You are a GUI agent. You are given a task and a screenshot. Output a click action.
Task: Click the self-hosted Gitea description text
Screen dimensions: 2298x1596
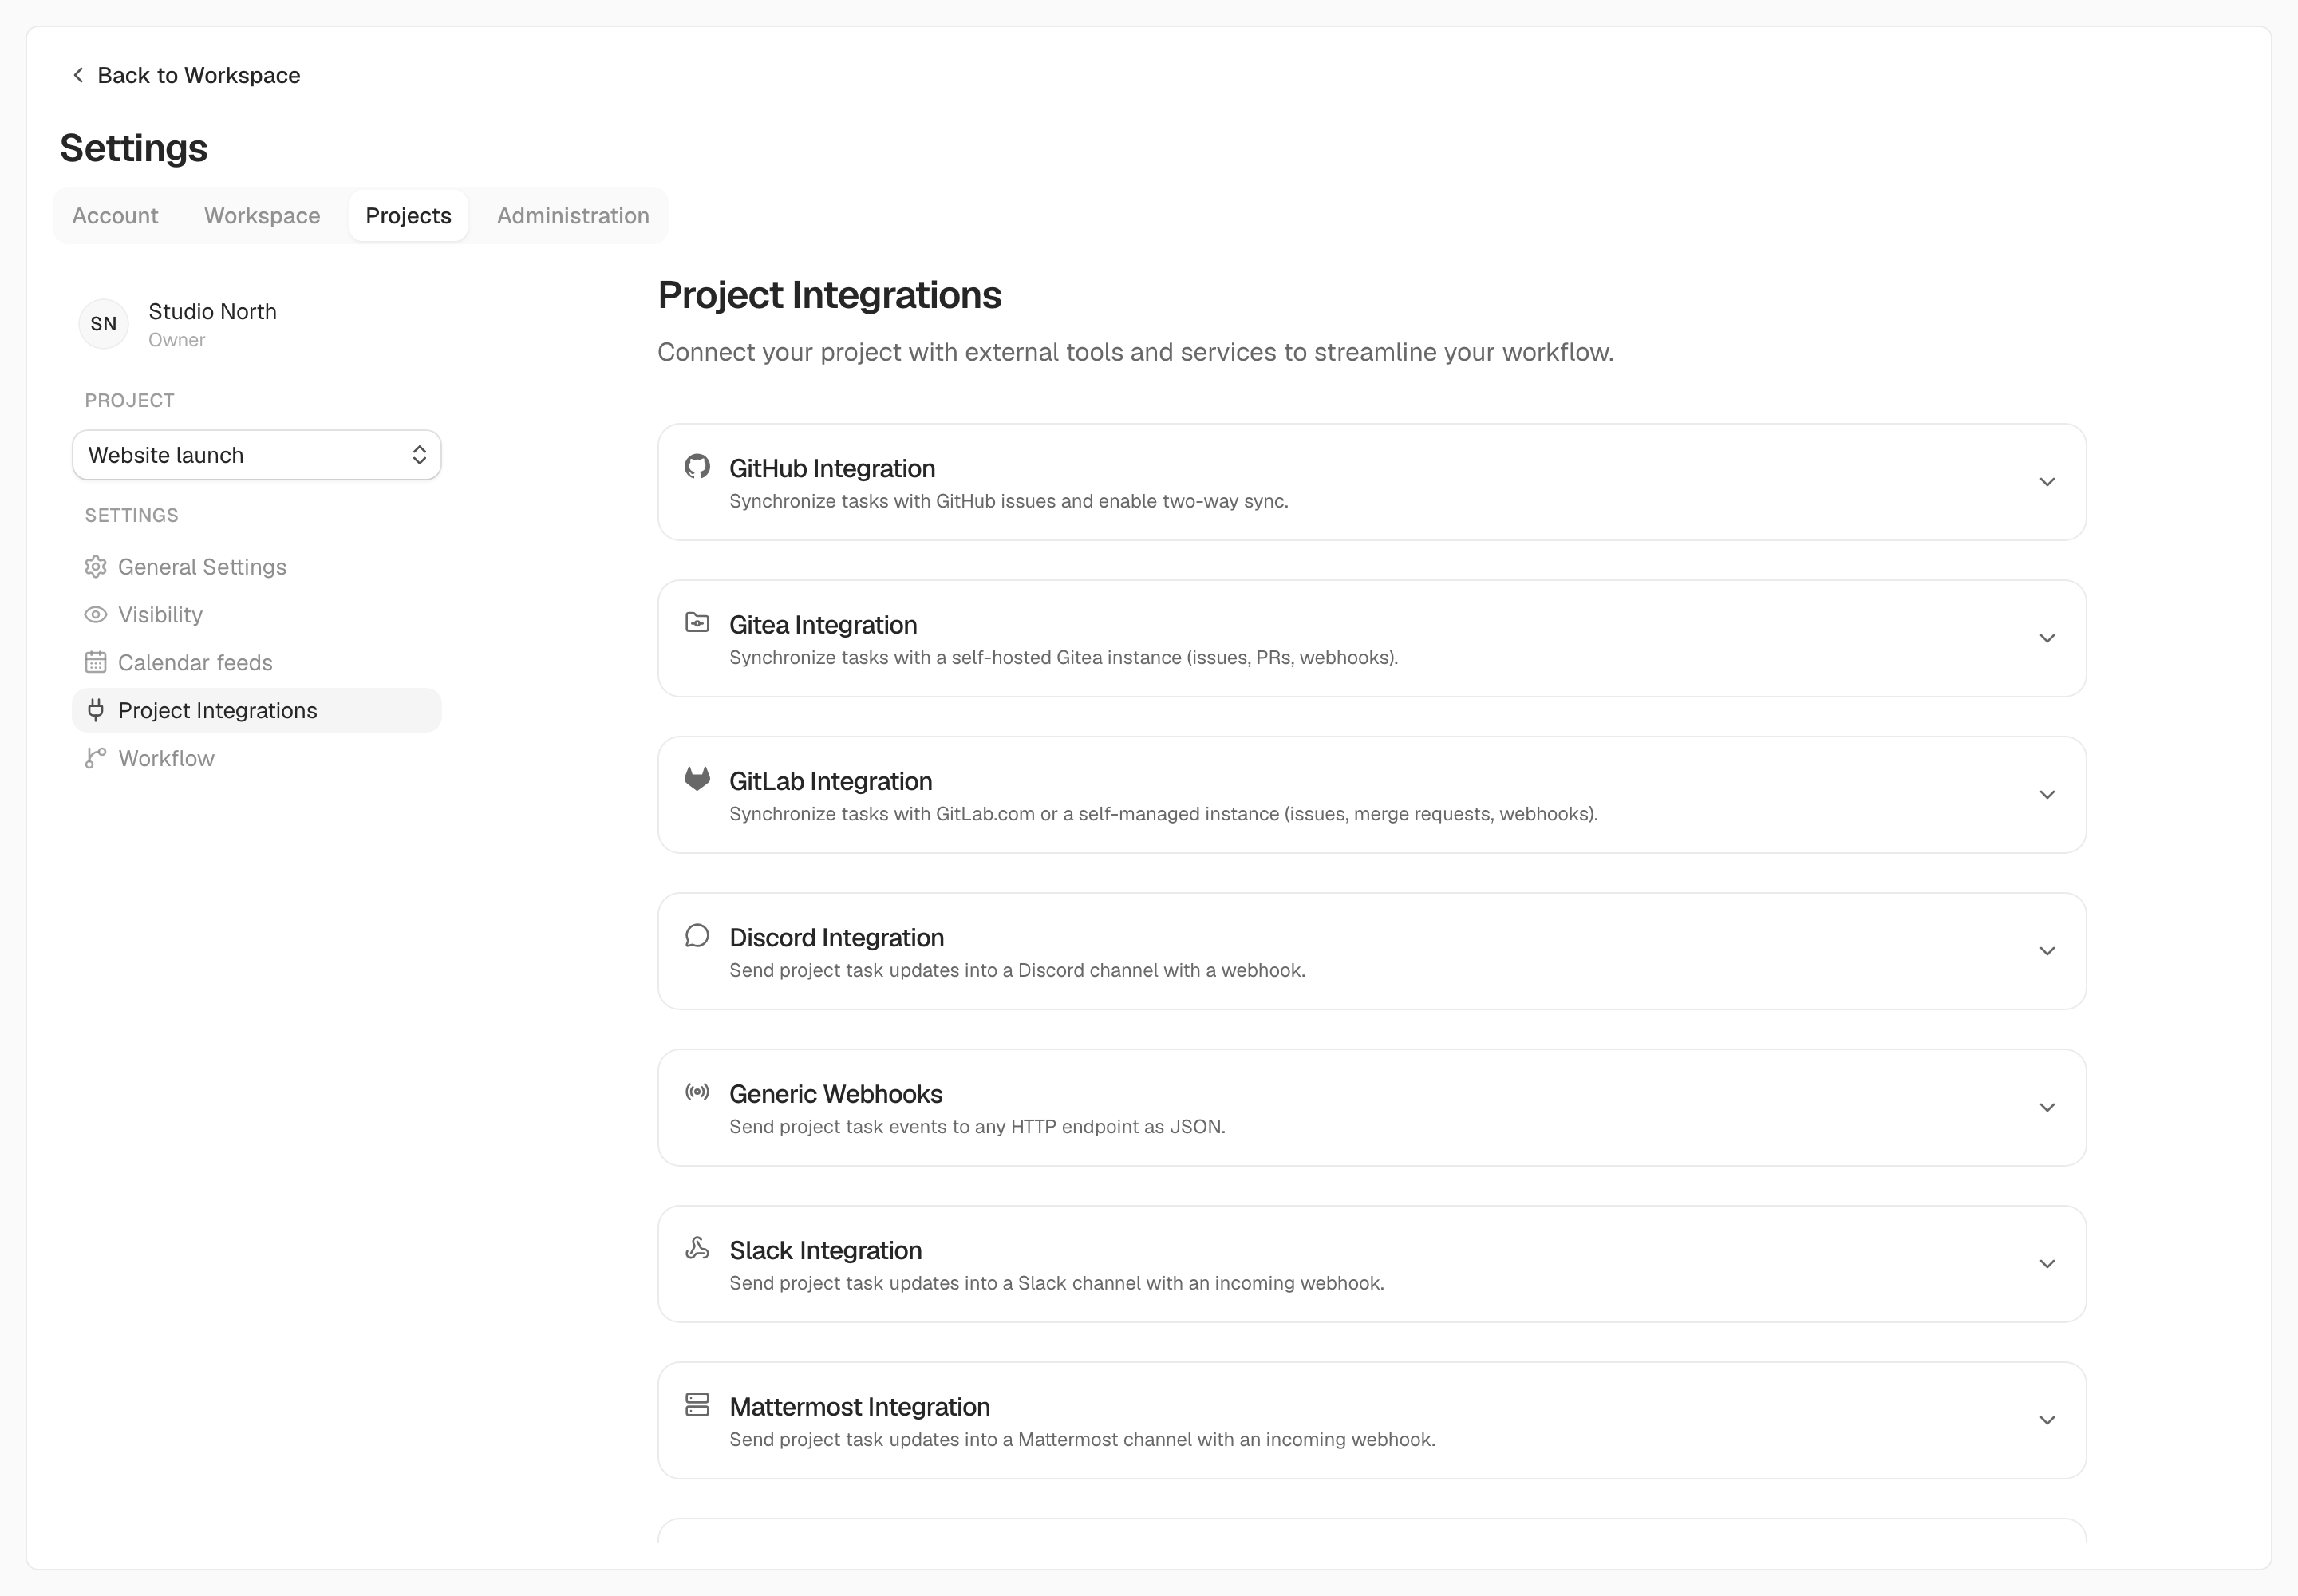tap(1063, 657)
